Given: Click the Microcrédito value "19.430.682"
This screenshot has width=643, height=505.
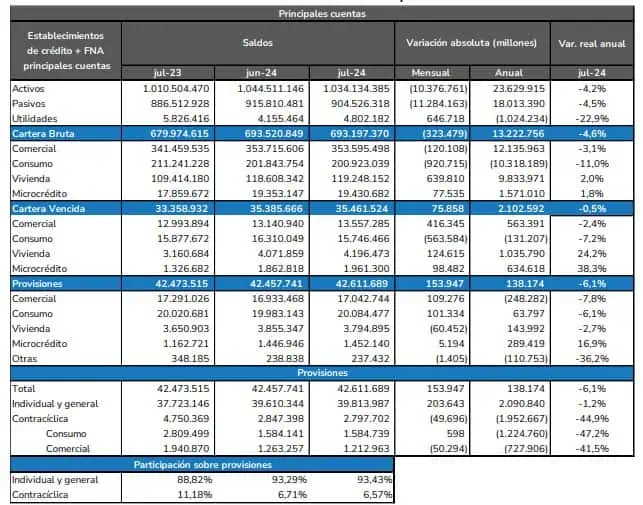Looking at the screenshot, I should point(363,194).
